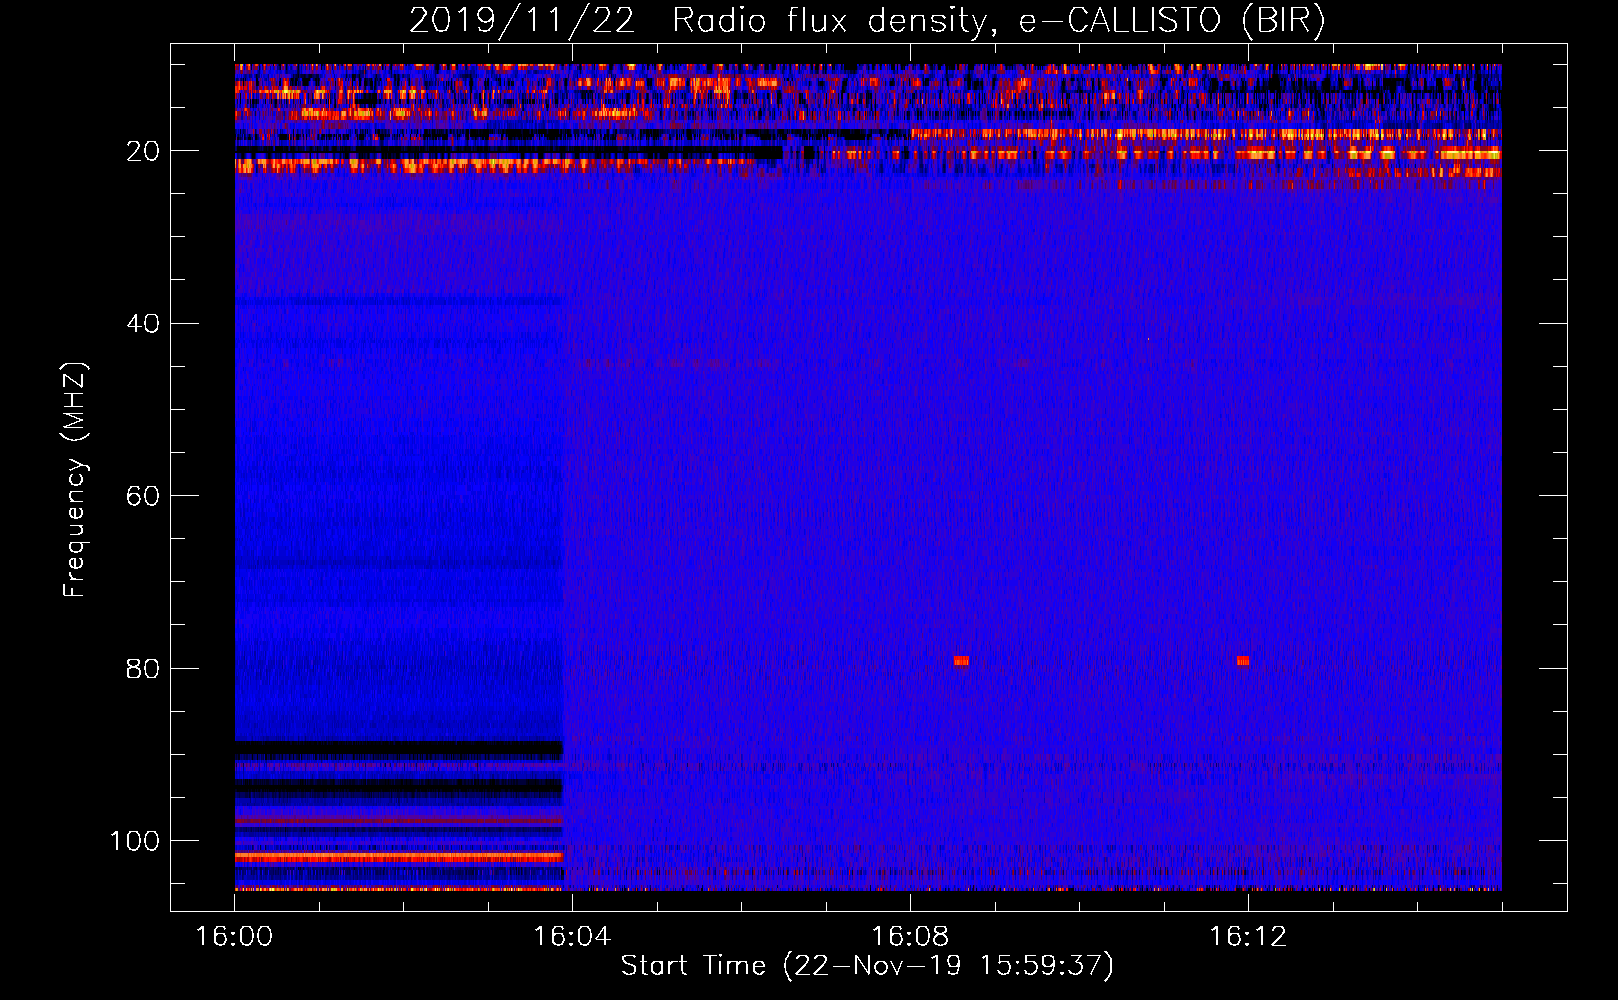Image resolution: width=1618 pixels, height=1000 pixels.
Task: Click the 20 frequency axis label
Action: (x=143, y=151)
